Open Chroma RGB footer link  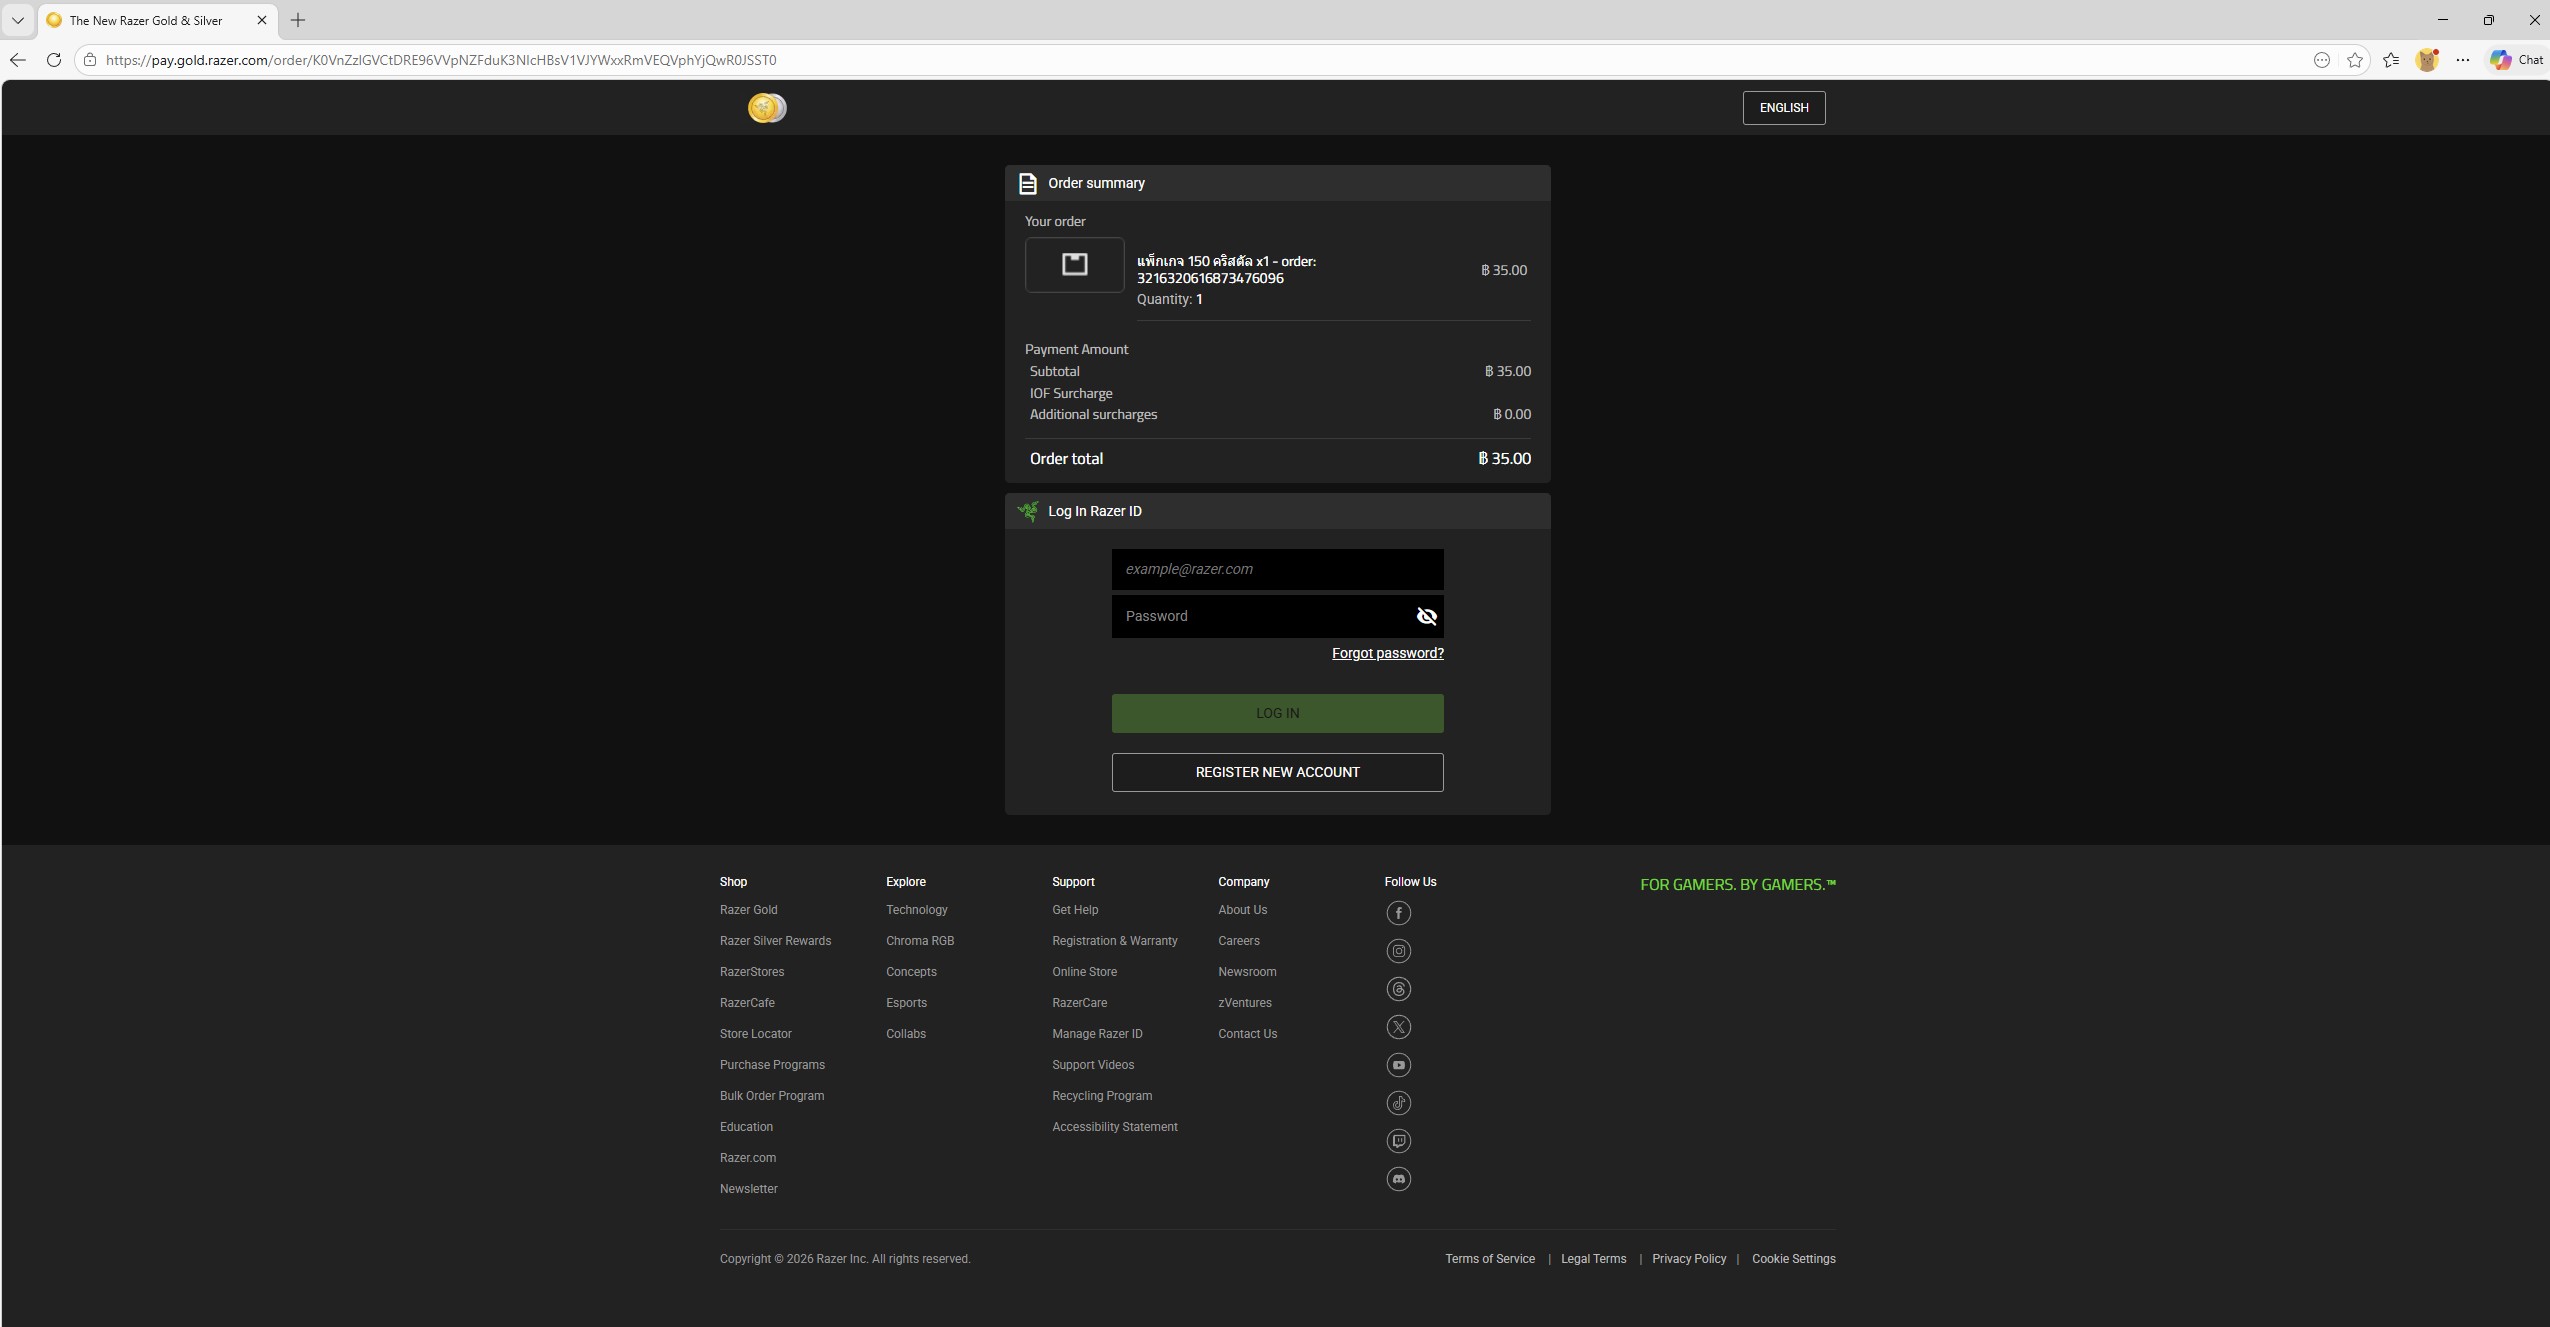point(920,941)
